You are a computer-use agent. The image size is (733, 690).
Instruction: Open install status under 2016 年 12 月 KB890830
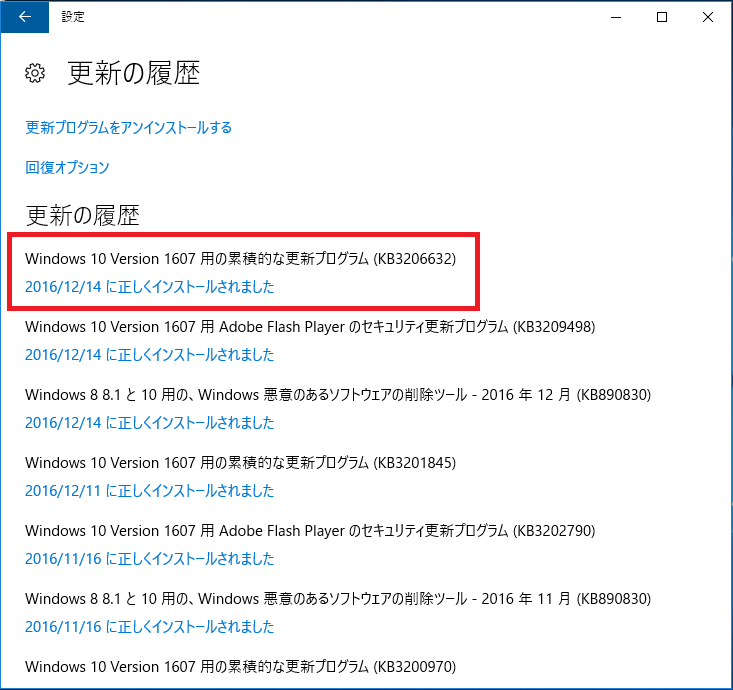(150, 423)
